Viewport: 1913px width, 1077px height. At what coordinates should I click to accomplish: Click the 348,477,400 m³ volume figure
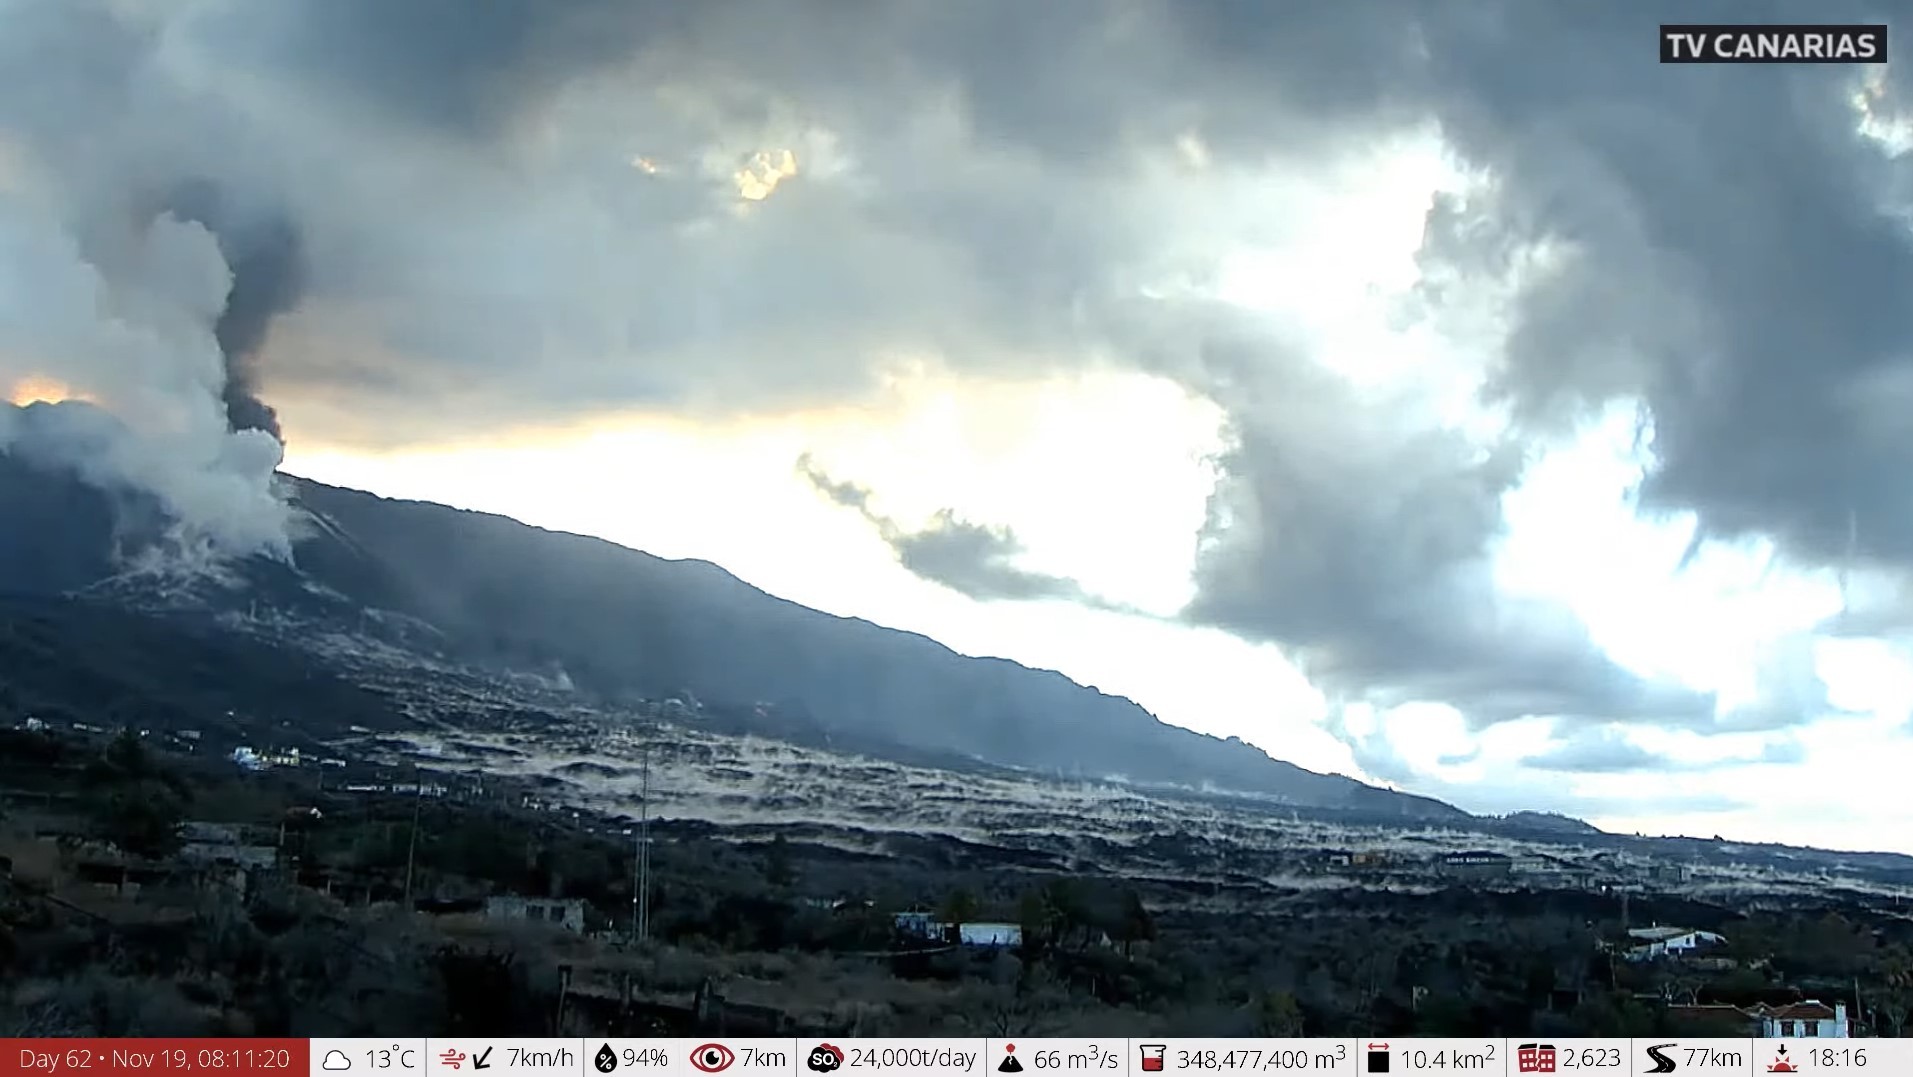pos(1260,1058)
